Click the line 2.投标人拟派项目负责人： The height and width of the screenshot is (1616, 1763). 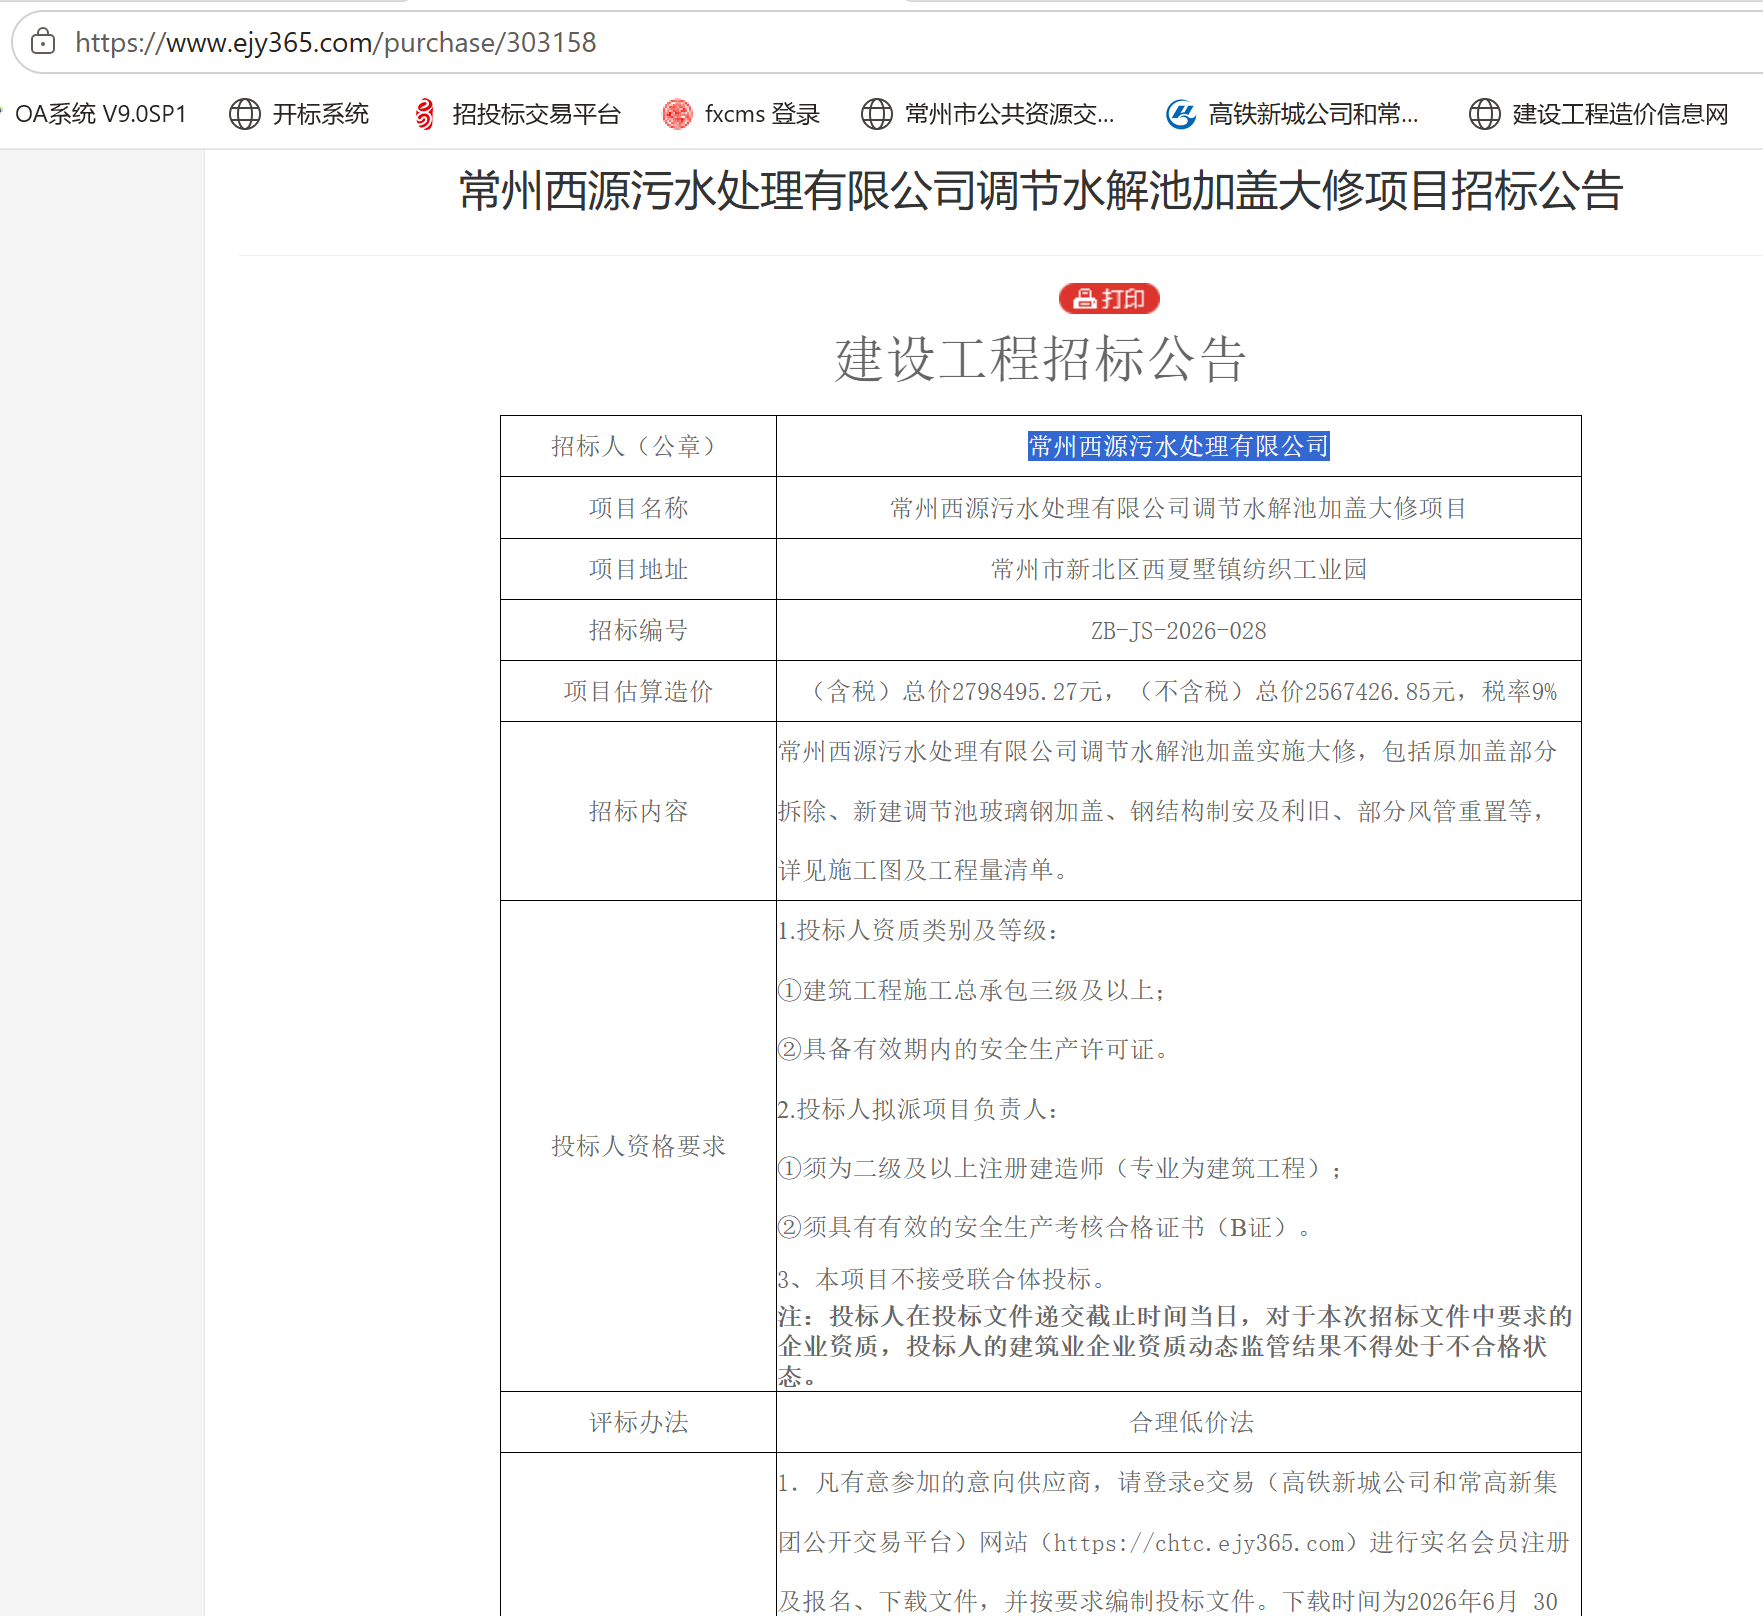[919, 1109]
